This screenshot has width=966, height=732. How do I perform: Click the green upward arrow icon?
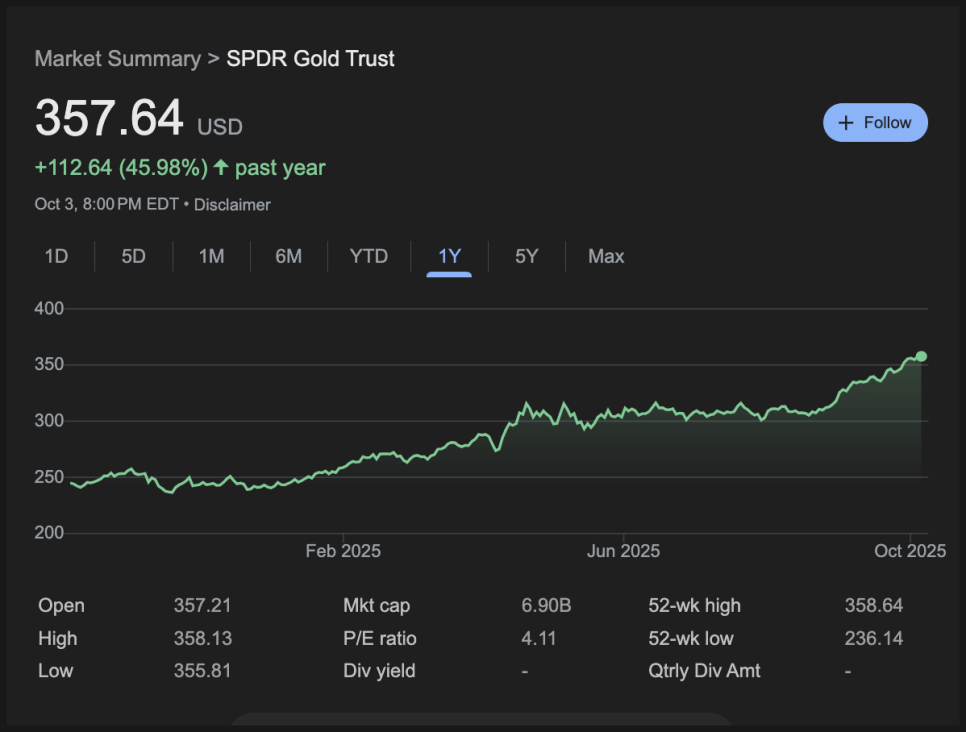(221, 168)
